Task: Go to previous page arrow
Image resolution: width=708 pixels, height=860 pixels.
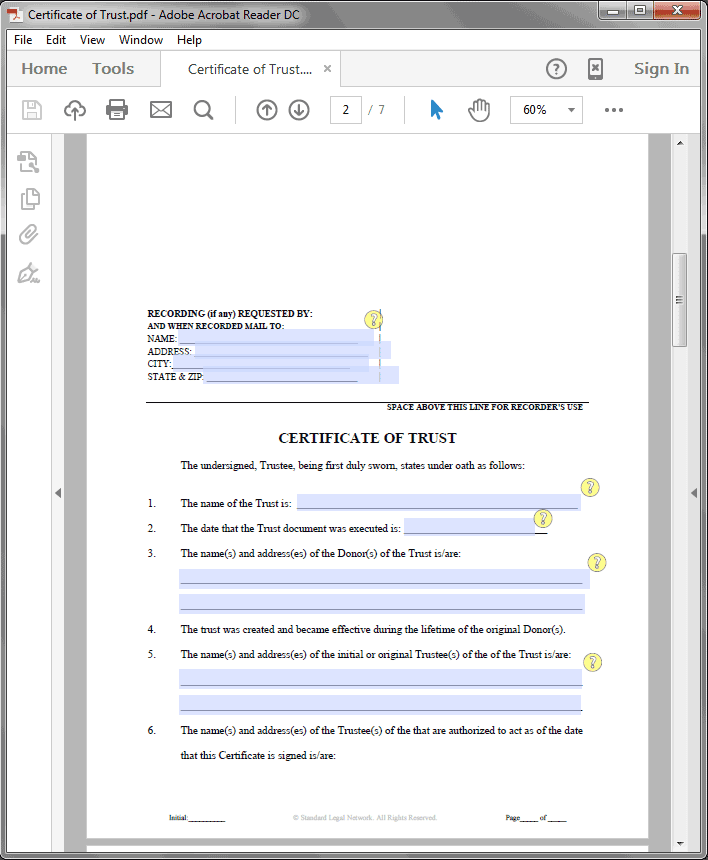Action: [x=267, y=110]
